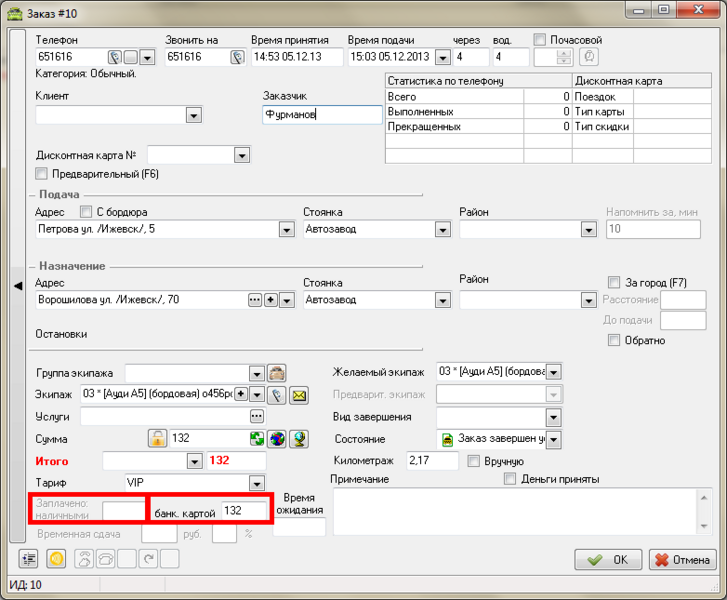The height and width of the screenshot is (600, 727).
Task: Click the green recalculate icon after Сумма
Action: (256, 438)
